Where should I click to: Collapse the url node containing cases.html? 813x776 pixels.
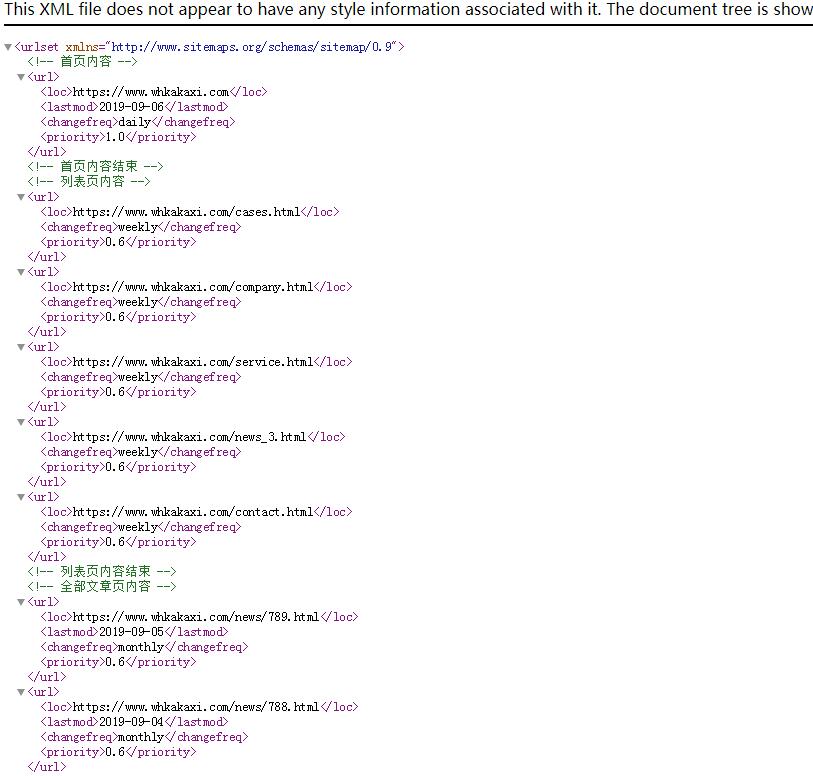pos(21,197)
